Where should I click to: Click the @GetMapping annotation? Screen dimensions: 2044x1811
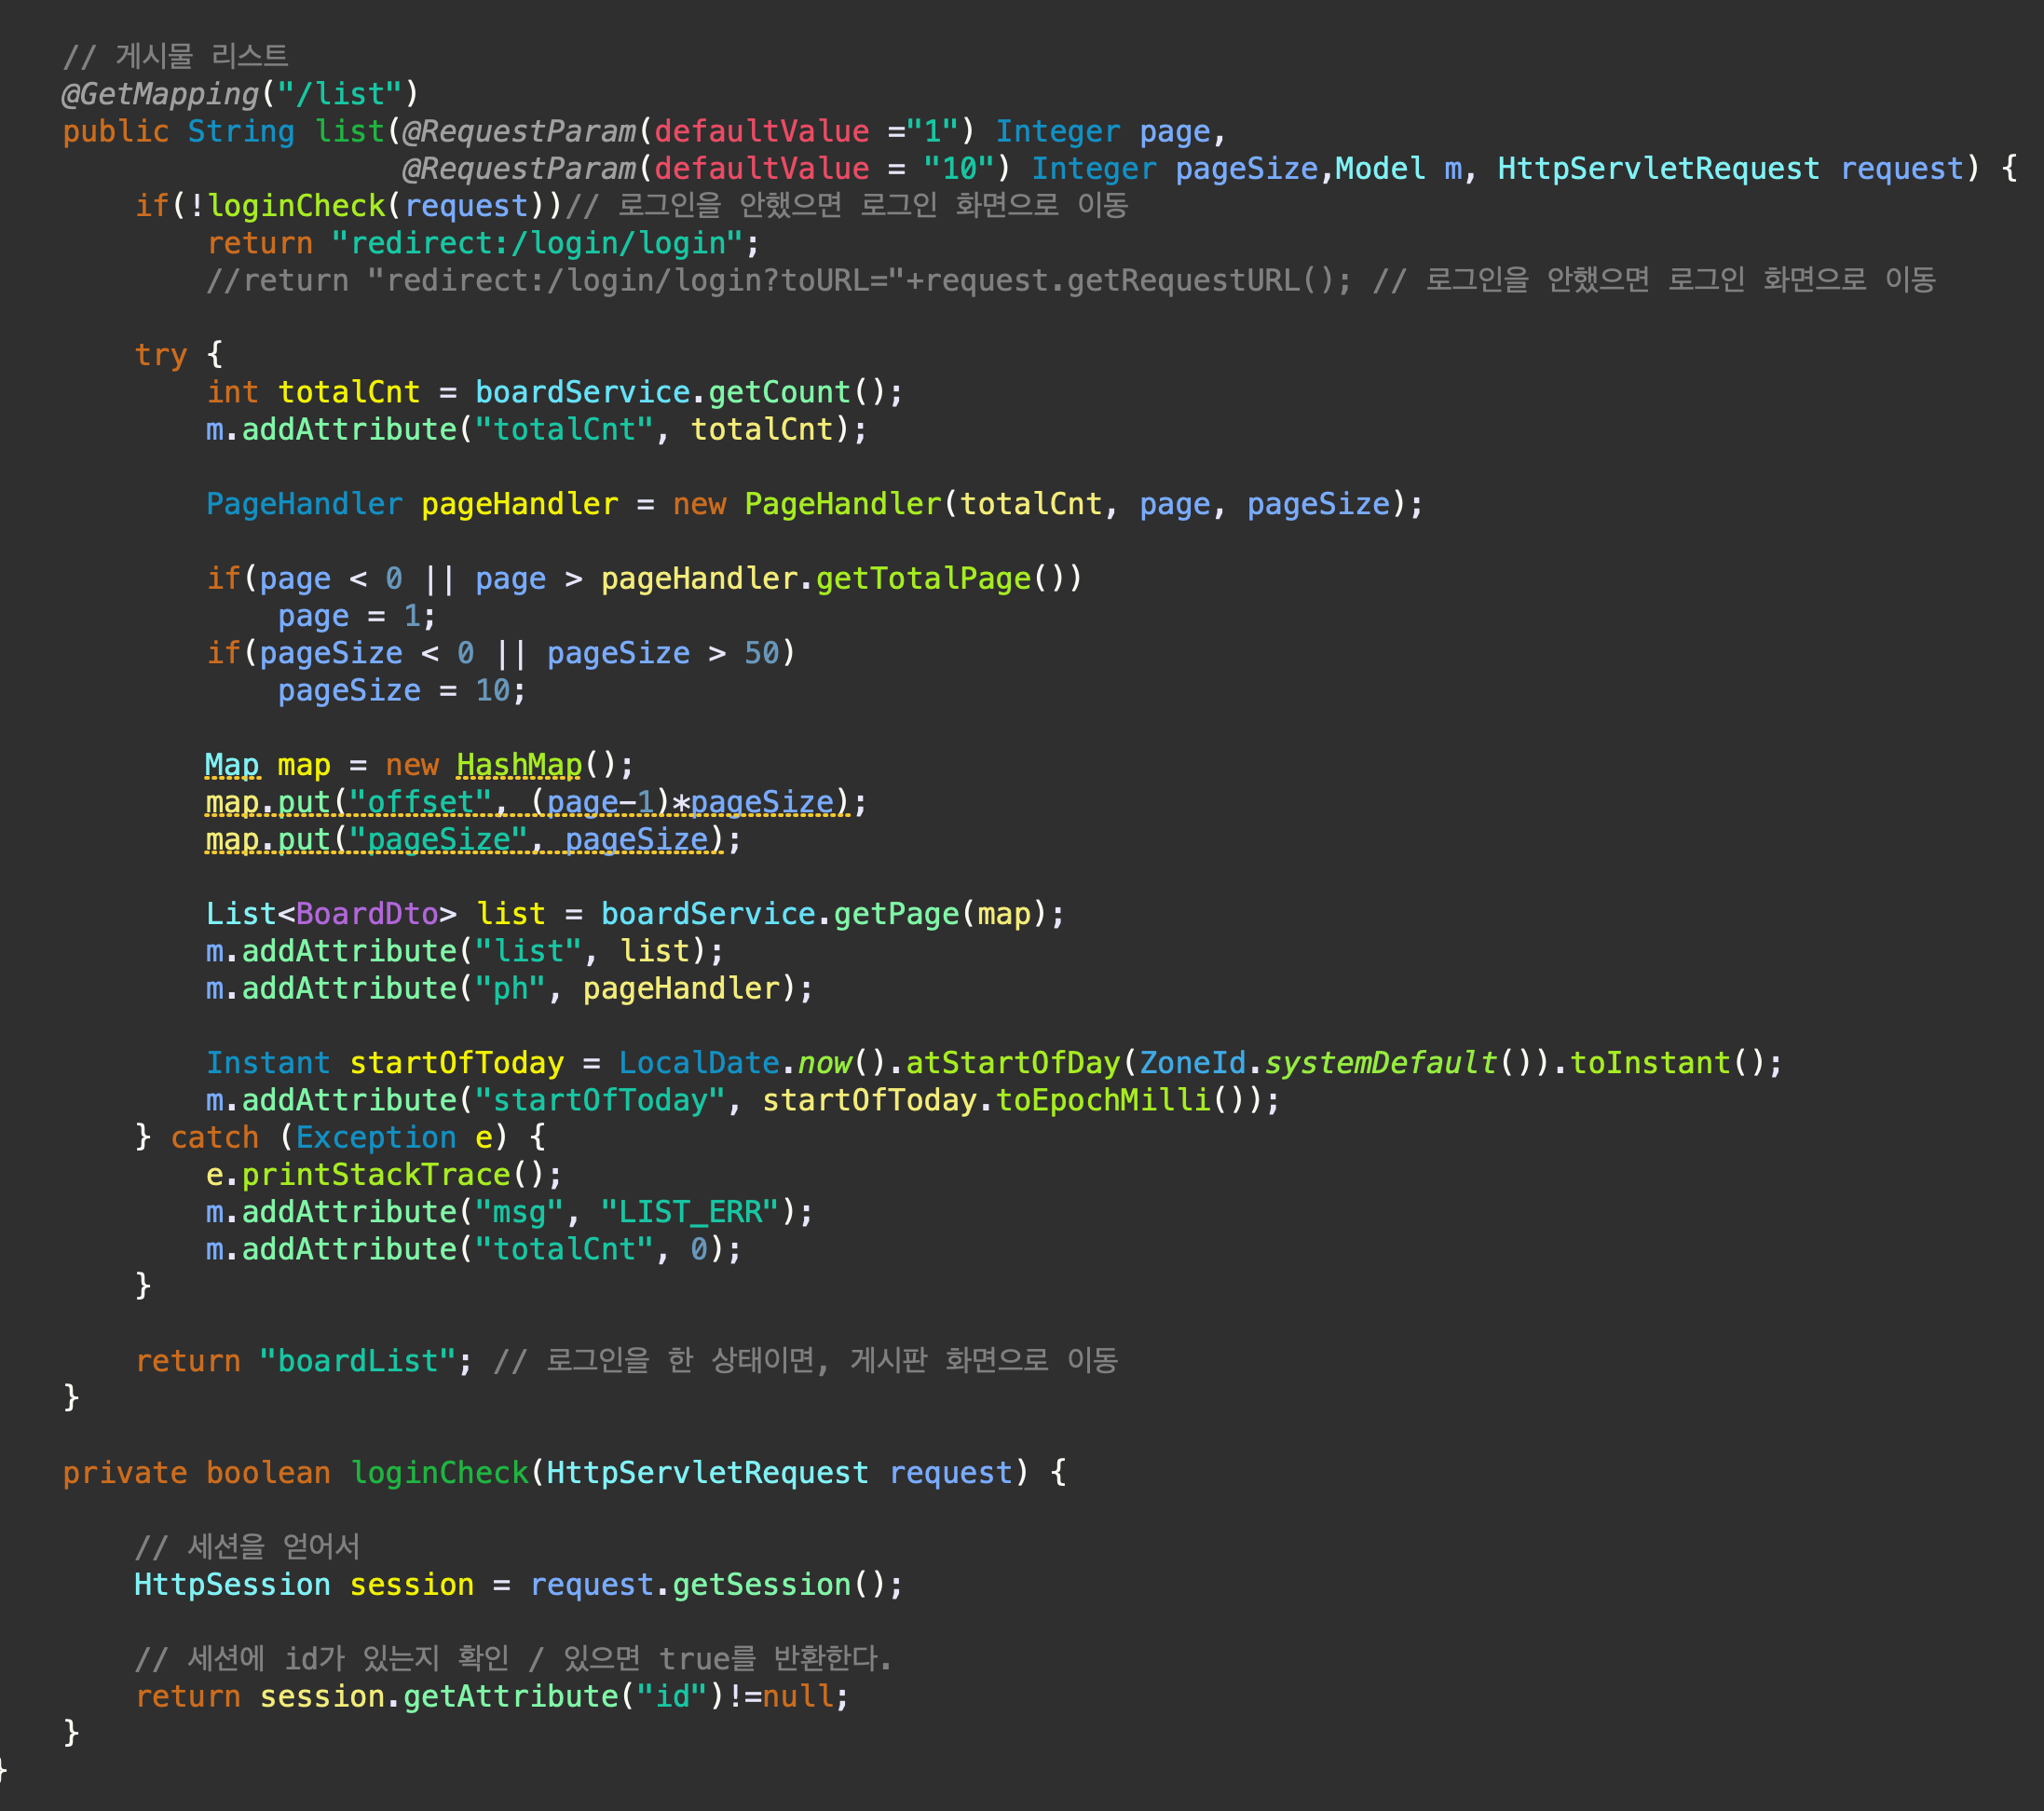160,94
